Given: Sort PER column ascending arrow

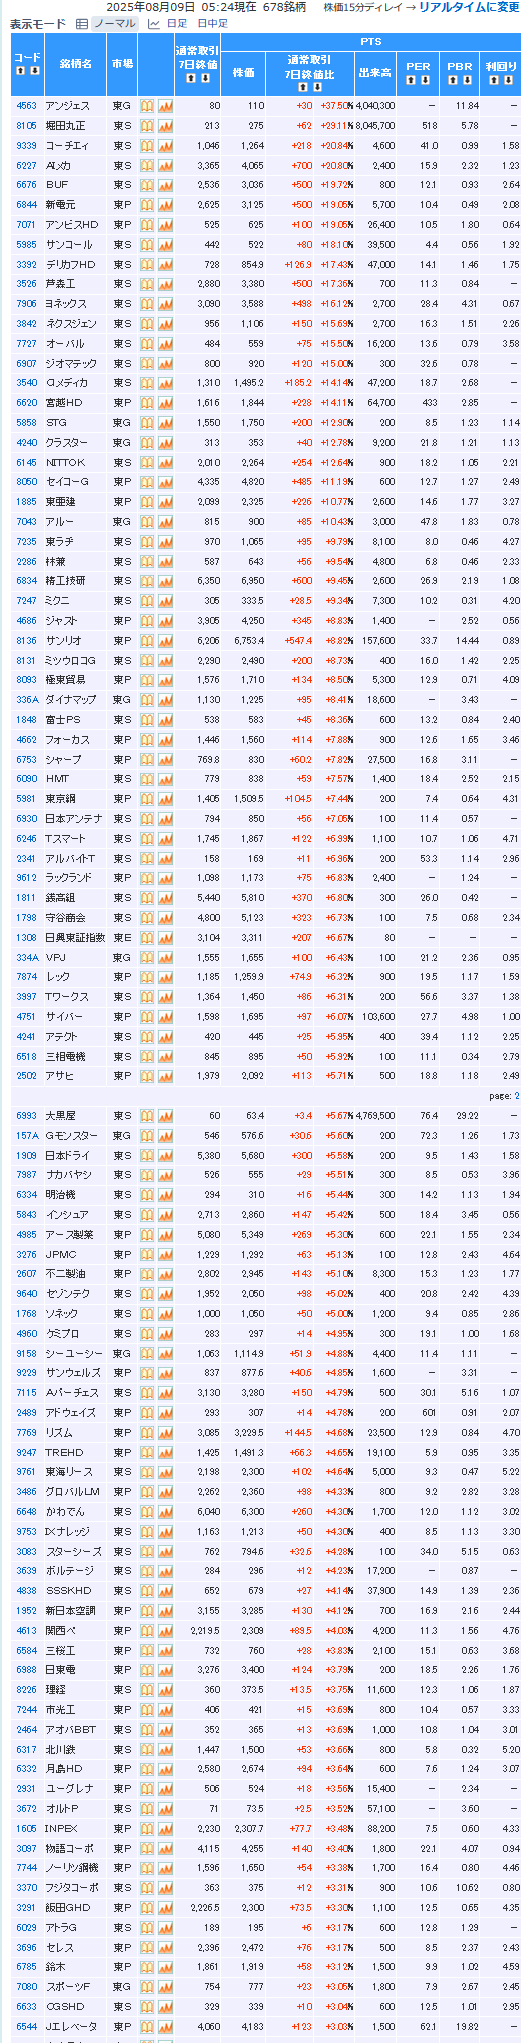Looking at the screenshot, I should (411, 80).
